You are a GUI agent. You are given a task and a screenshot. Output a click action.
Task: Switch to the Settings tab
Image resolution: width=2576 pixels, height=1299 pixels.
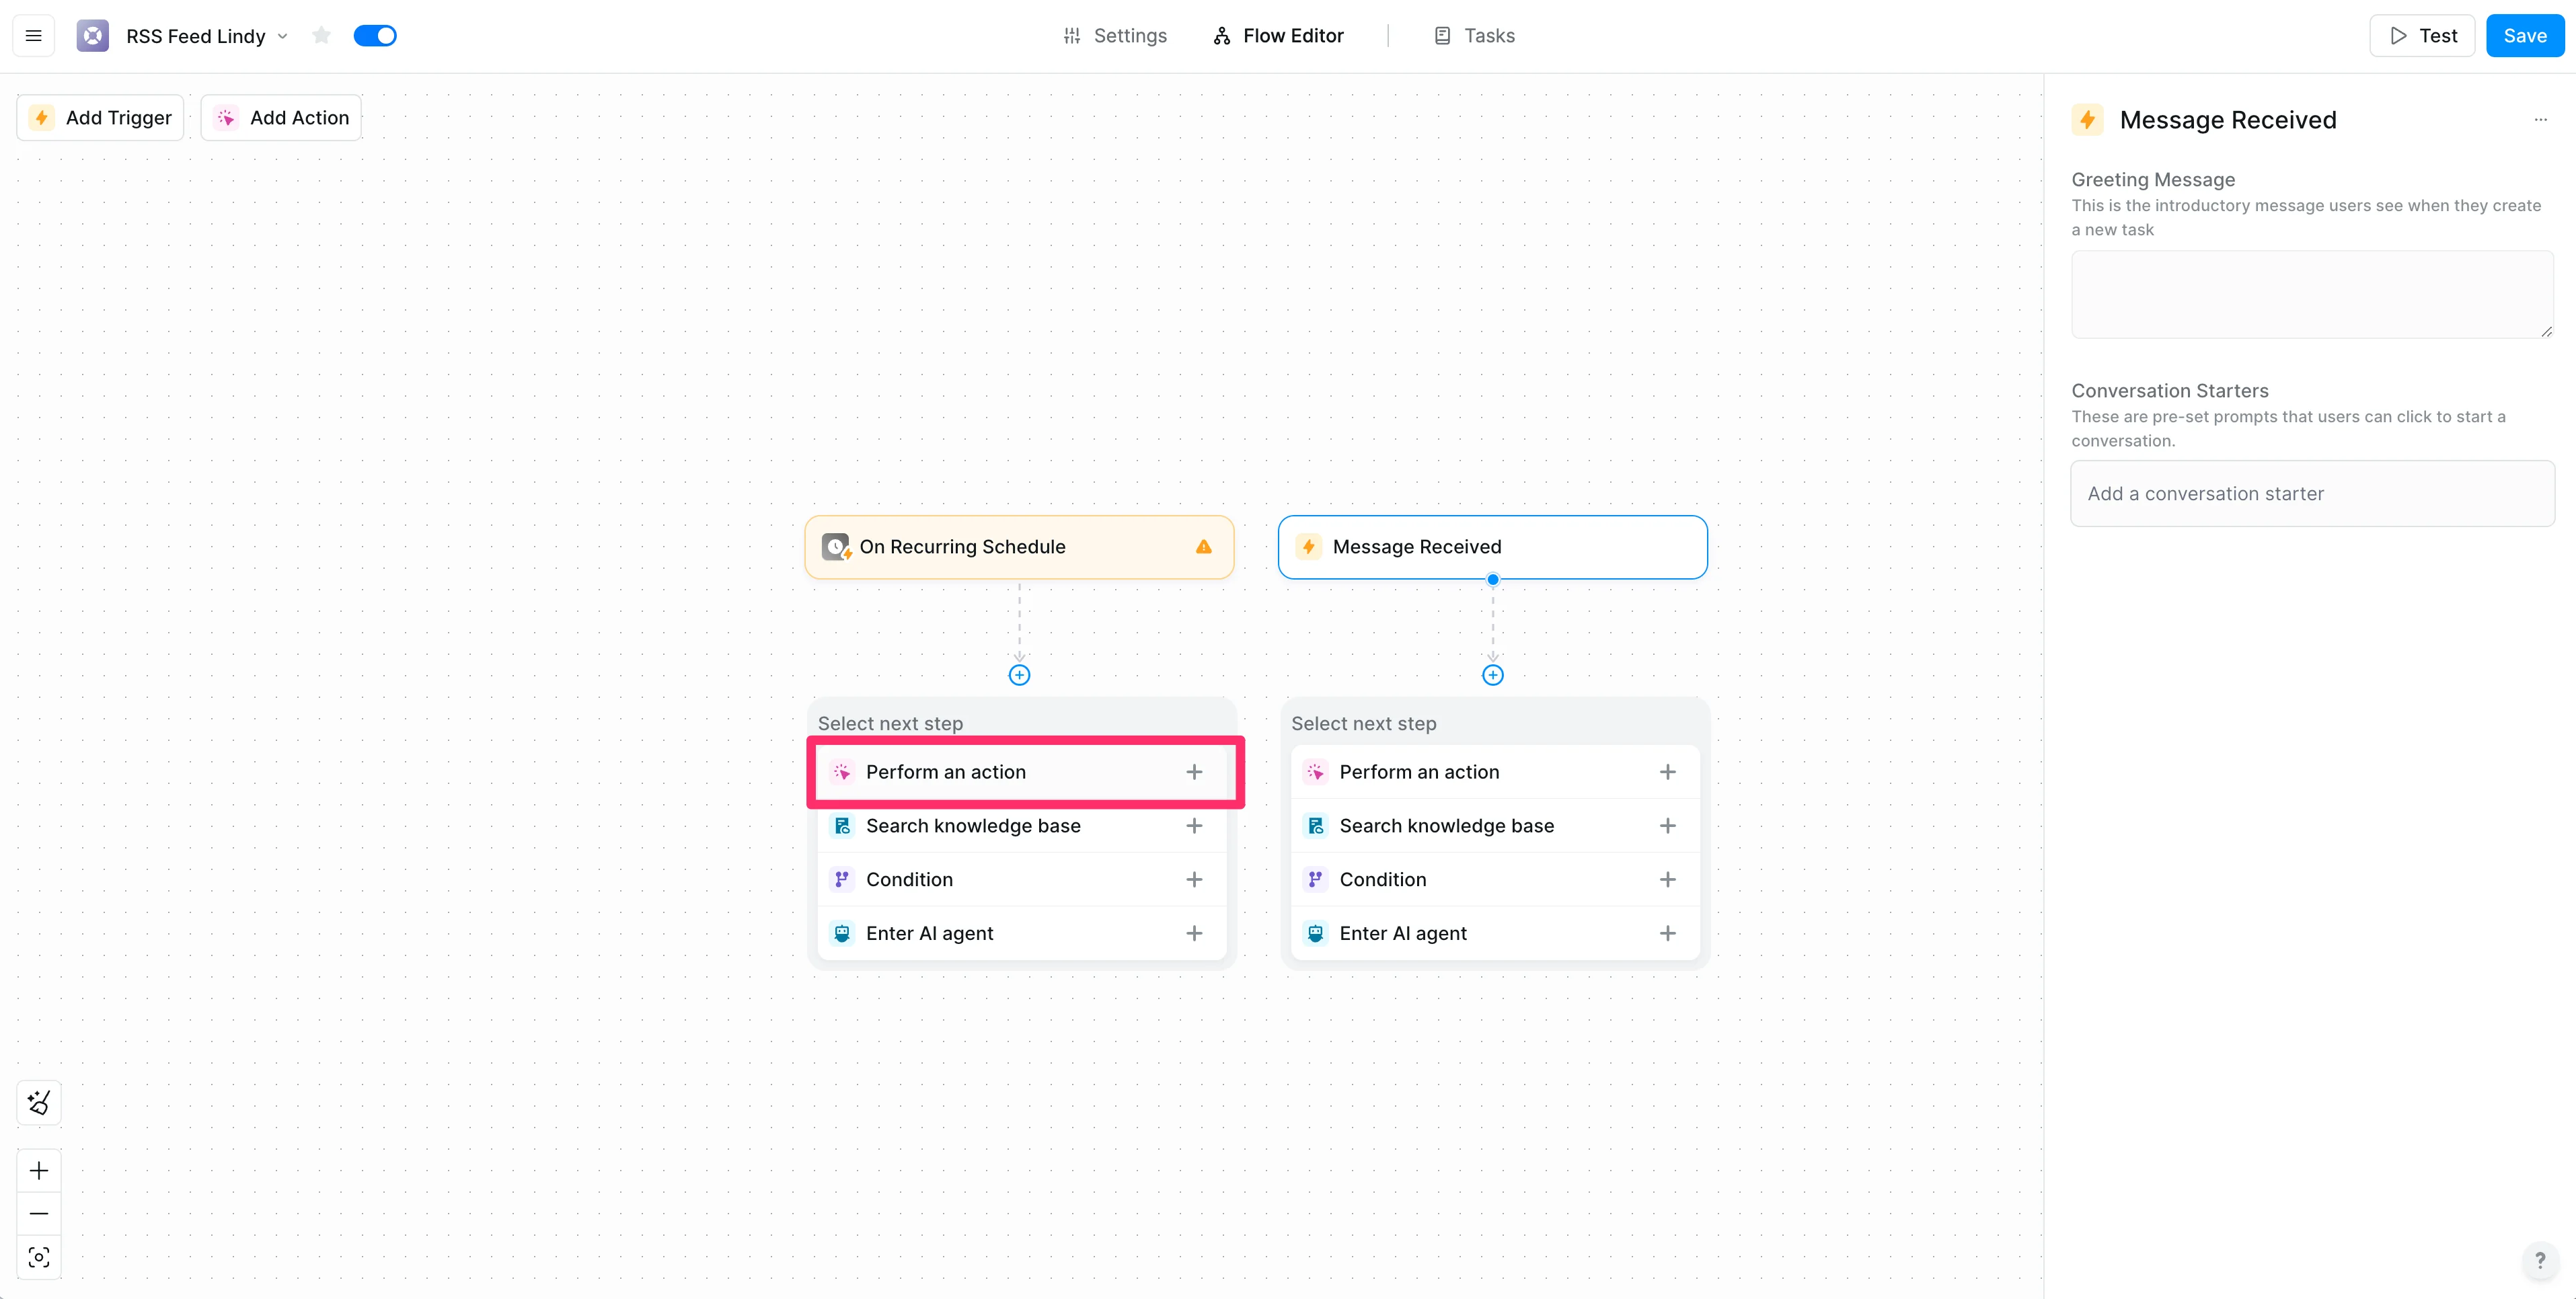coord(1115,36)
